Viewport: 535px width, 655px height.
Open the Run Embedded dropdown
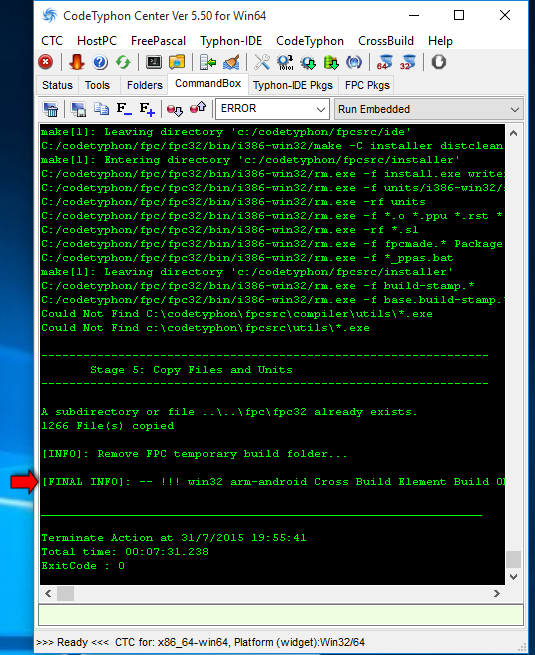click(428, 109)
